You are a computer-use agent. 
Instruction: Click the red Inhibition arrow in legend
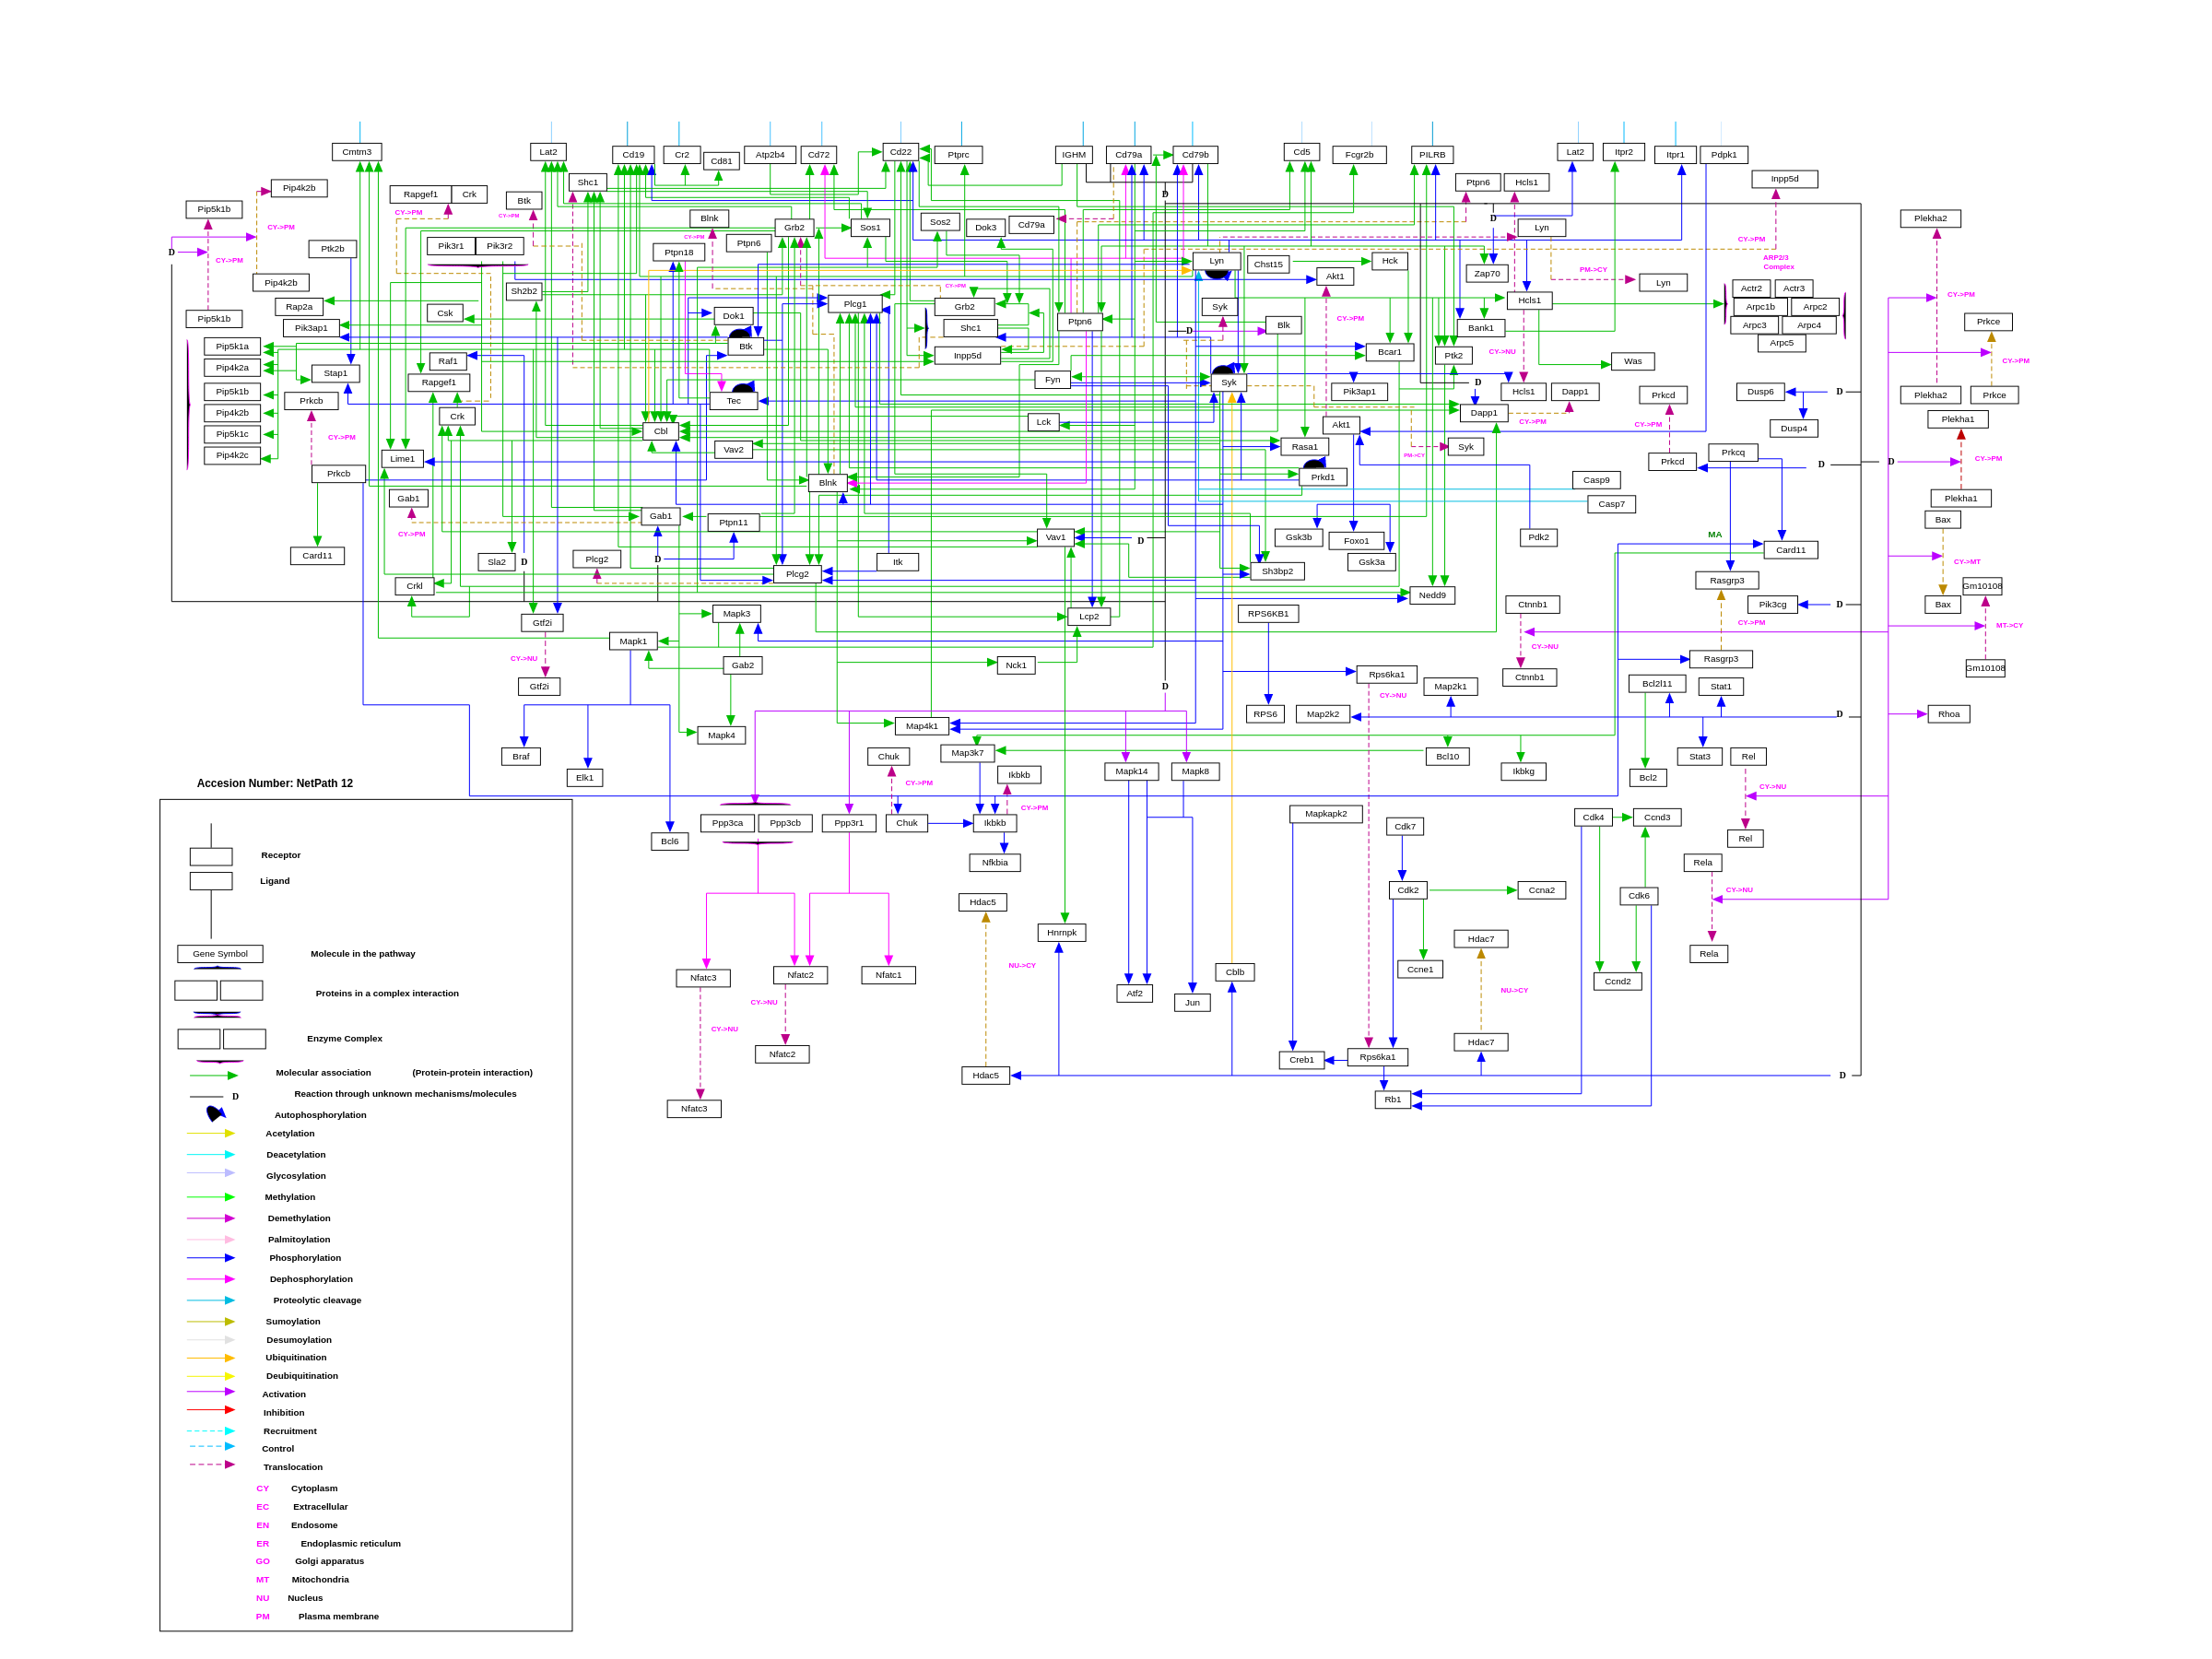(x=211, y=1410)
